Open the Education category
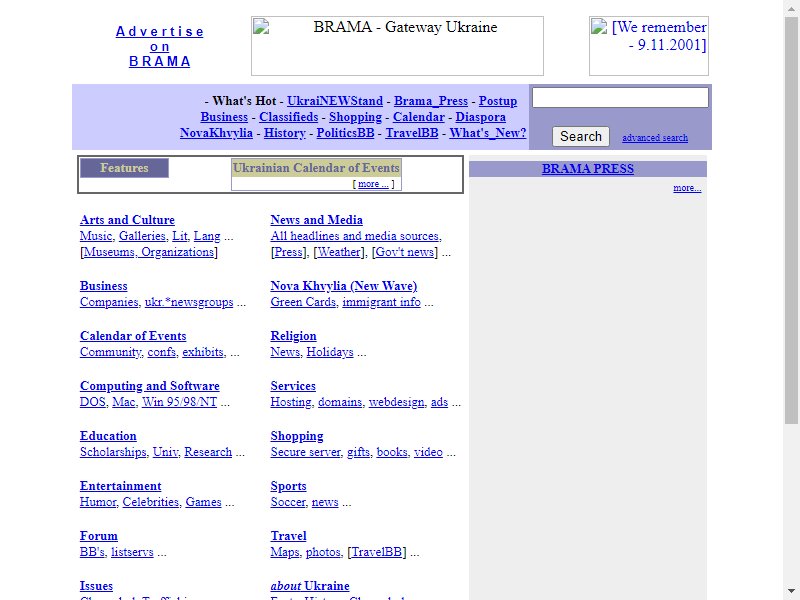Viewport: 800px width, 600px height. coord(108,436)
